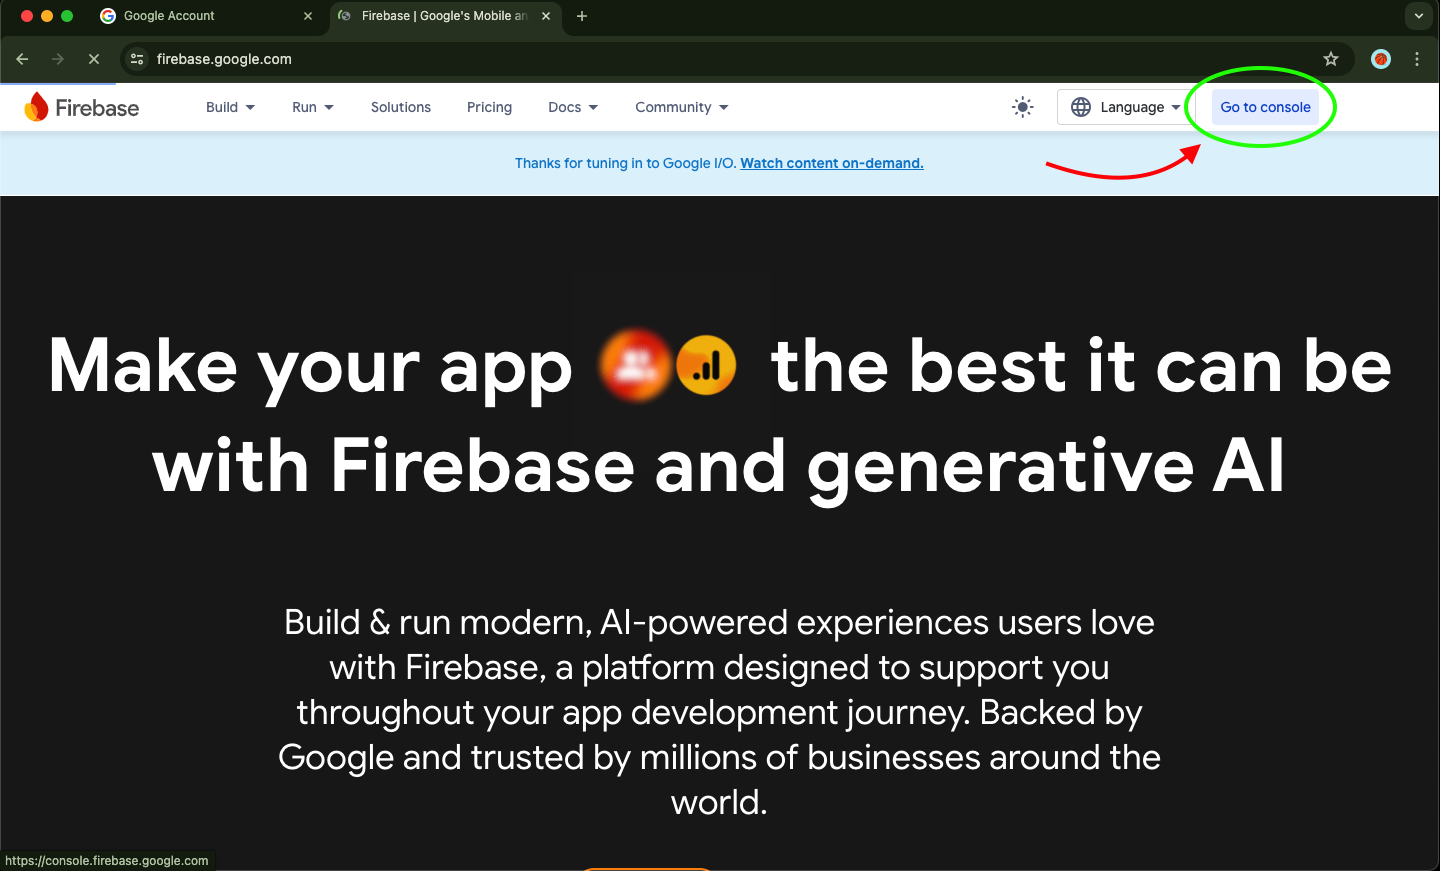Expand the Build navigation dropdown
This screenshot has width=1440, height=871.
229,107
